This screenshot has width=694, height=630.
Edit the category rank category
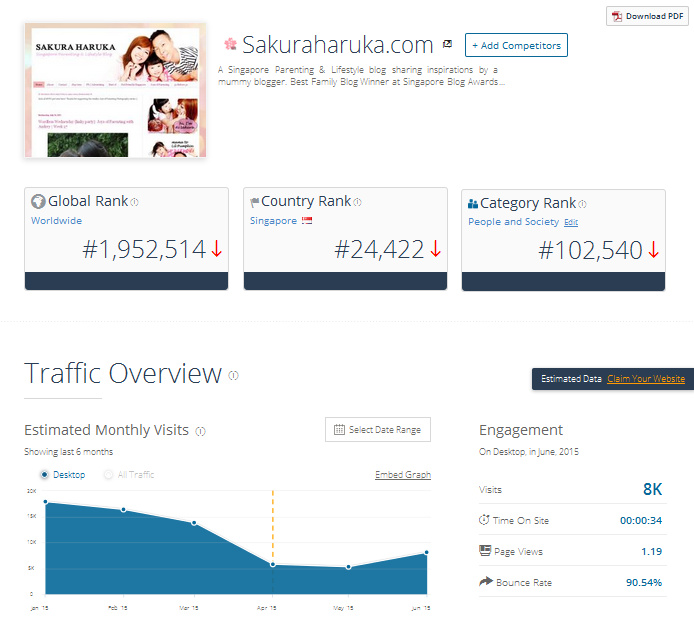coord(571,222)
